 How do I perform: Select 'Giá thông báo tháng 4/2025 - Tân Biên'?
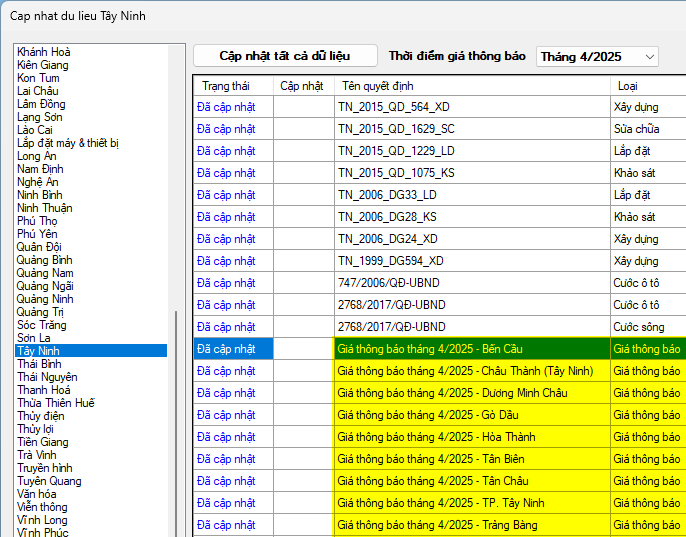(x=472, y=459)
